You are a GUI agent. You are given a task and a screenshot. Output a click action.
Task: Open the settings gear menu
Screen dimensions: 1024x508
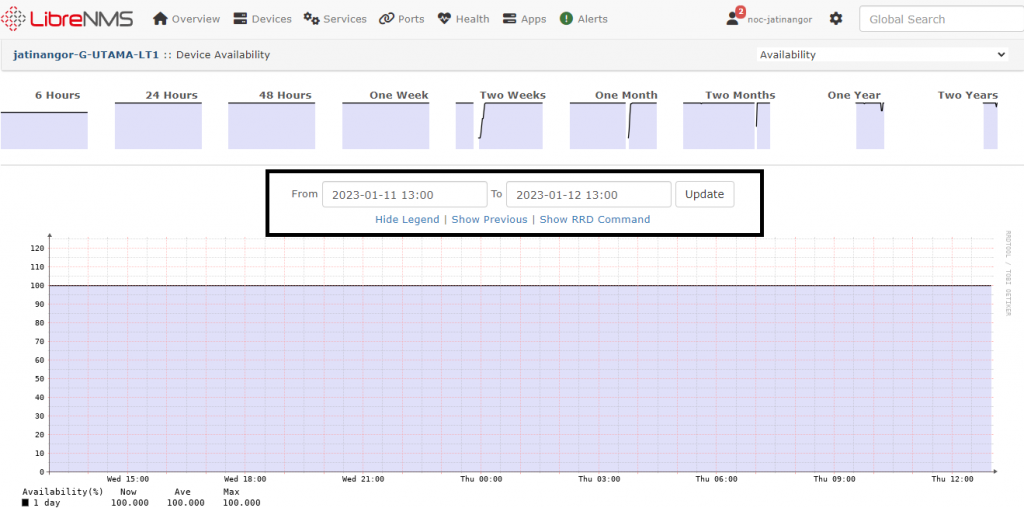tap(836, 19)
